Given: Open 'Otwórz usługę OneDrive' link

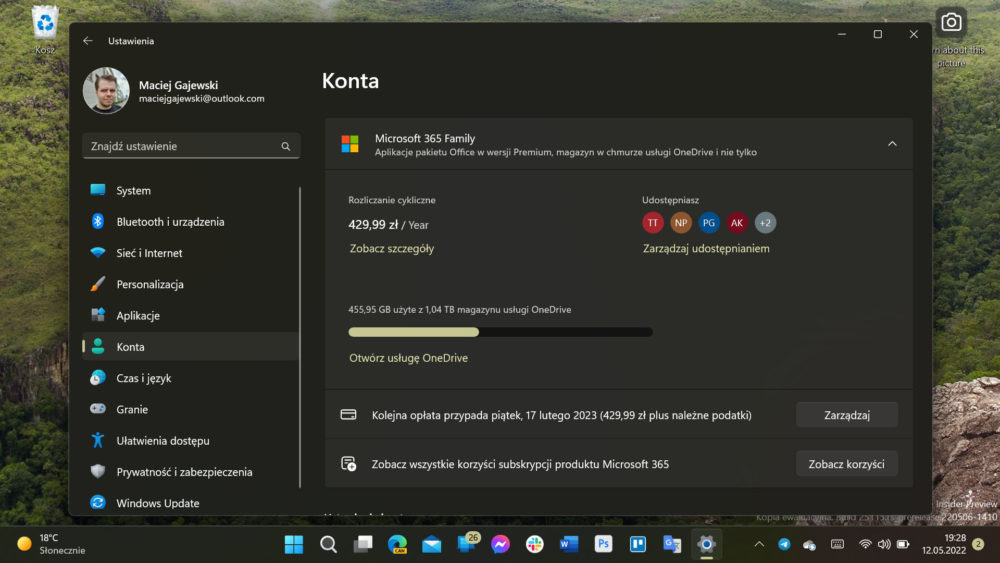Looking at the screenshot, I should pos(408,358).
